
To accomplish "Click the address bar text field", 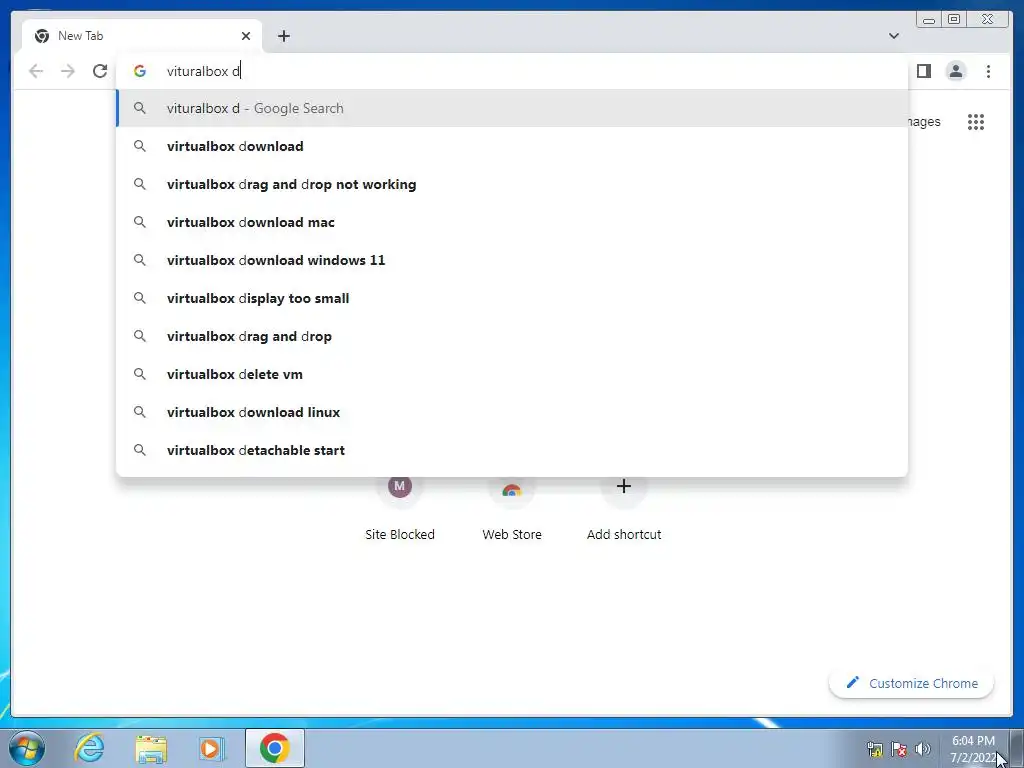I will tap(512, 71).
